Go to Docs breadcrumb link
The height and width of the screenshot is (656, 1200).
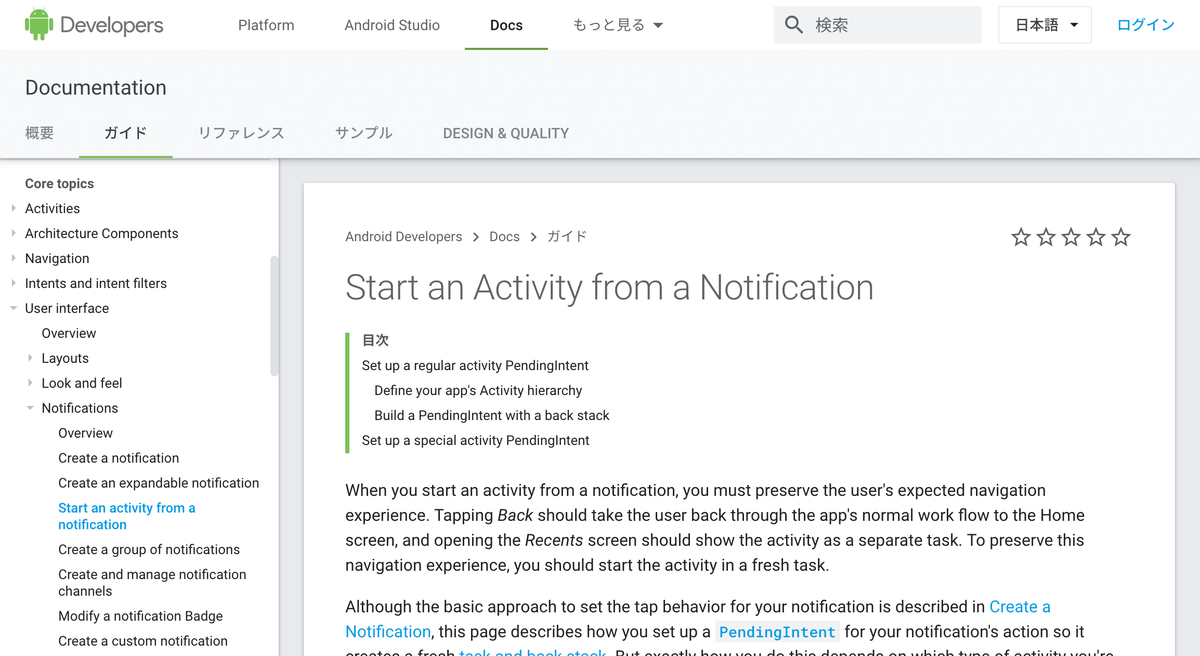pos(504,237)
